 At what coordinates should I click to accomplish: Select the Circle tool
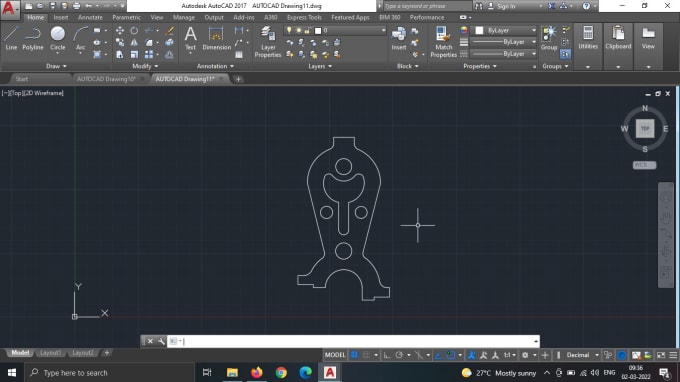pyautogui.click(x=57, y=39)
